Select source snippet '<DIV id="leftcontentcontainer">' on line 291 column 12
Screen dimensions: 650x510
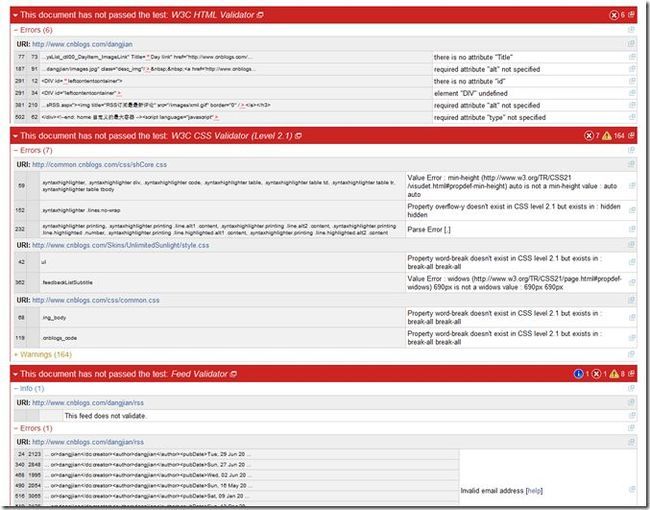pyautogui.click(x=82, y=81)
